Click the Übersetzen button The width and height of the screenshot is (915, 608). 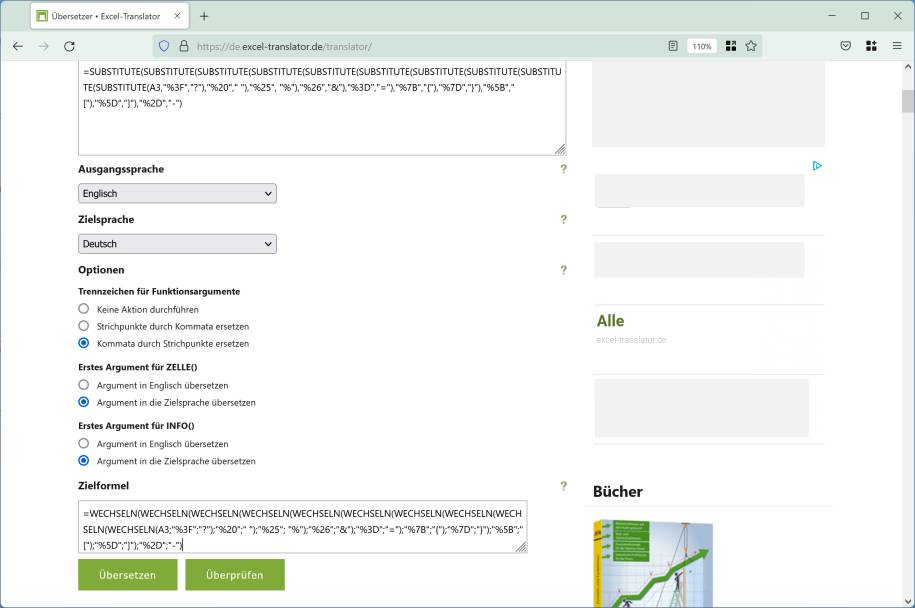pyautogui.click(x=126, y=574)
